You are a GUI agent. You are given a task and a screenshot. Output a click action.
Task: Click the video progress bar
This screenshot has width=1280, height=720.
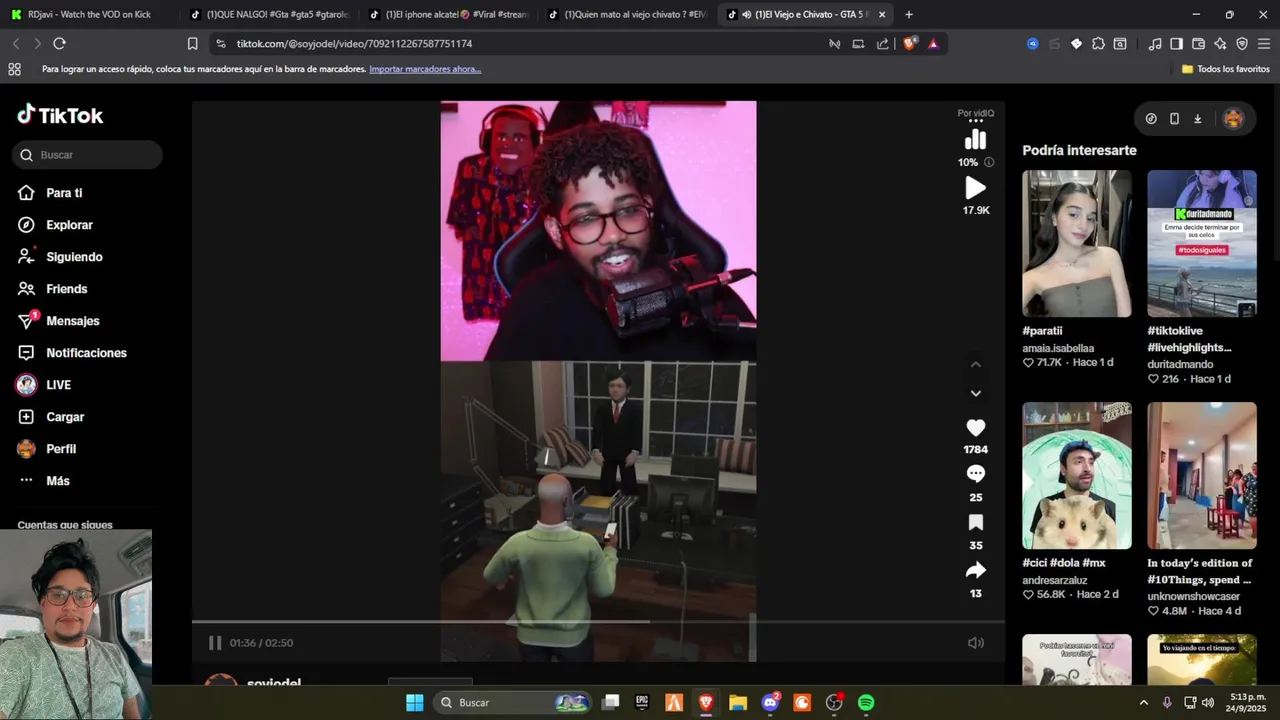point(598,622)
